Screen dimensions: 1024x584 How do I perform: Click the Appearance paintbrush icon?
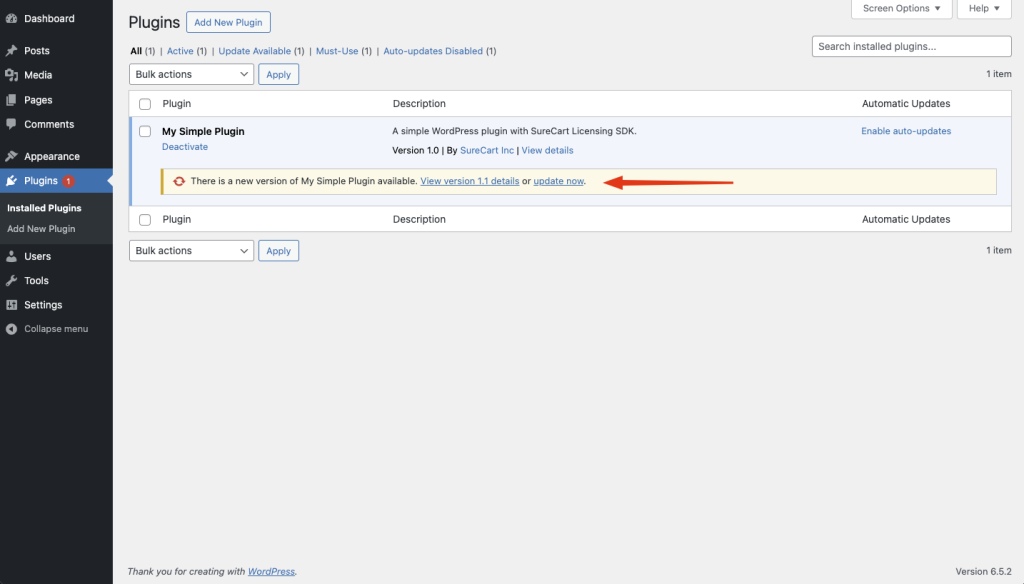[11, 157]
